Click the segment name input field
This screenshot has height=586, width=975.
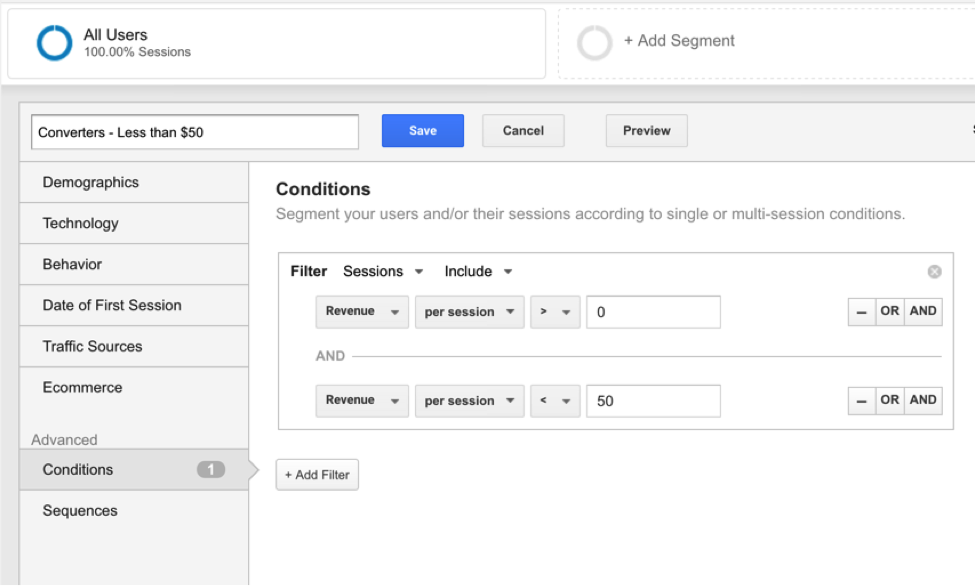(194, 132)
